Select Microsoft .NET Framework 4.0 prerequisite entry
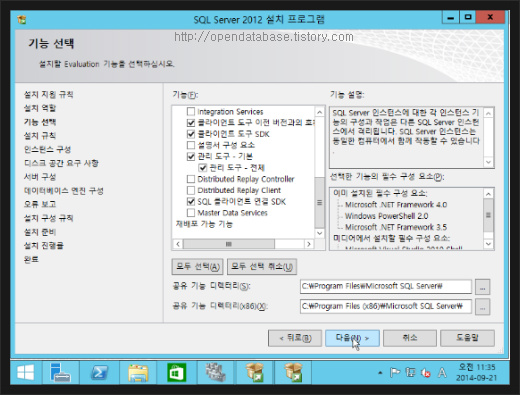The height and width of the screenshot is (395, 520). coord(396,205)
